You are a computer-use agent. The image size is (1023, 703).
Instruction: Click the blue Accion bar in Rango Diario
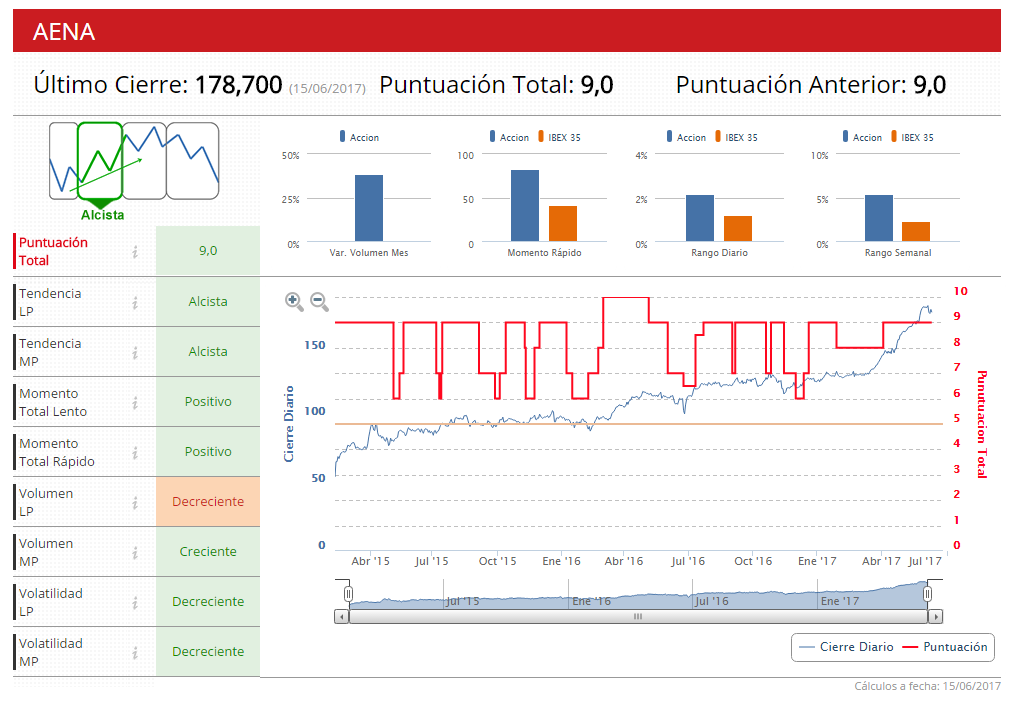[x=699, y=218]
